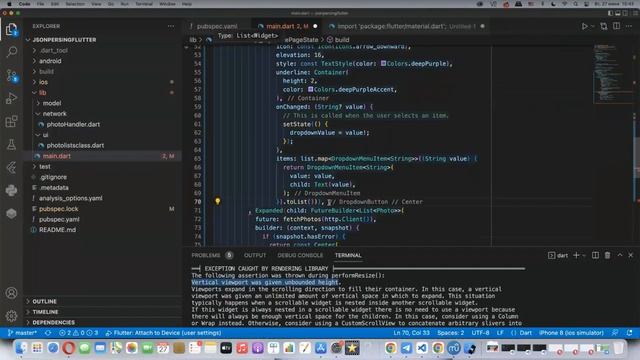Open the Terminal menu in menu bar
The width and height of the screenshot is (640, 360).
pos(144,4)
